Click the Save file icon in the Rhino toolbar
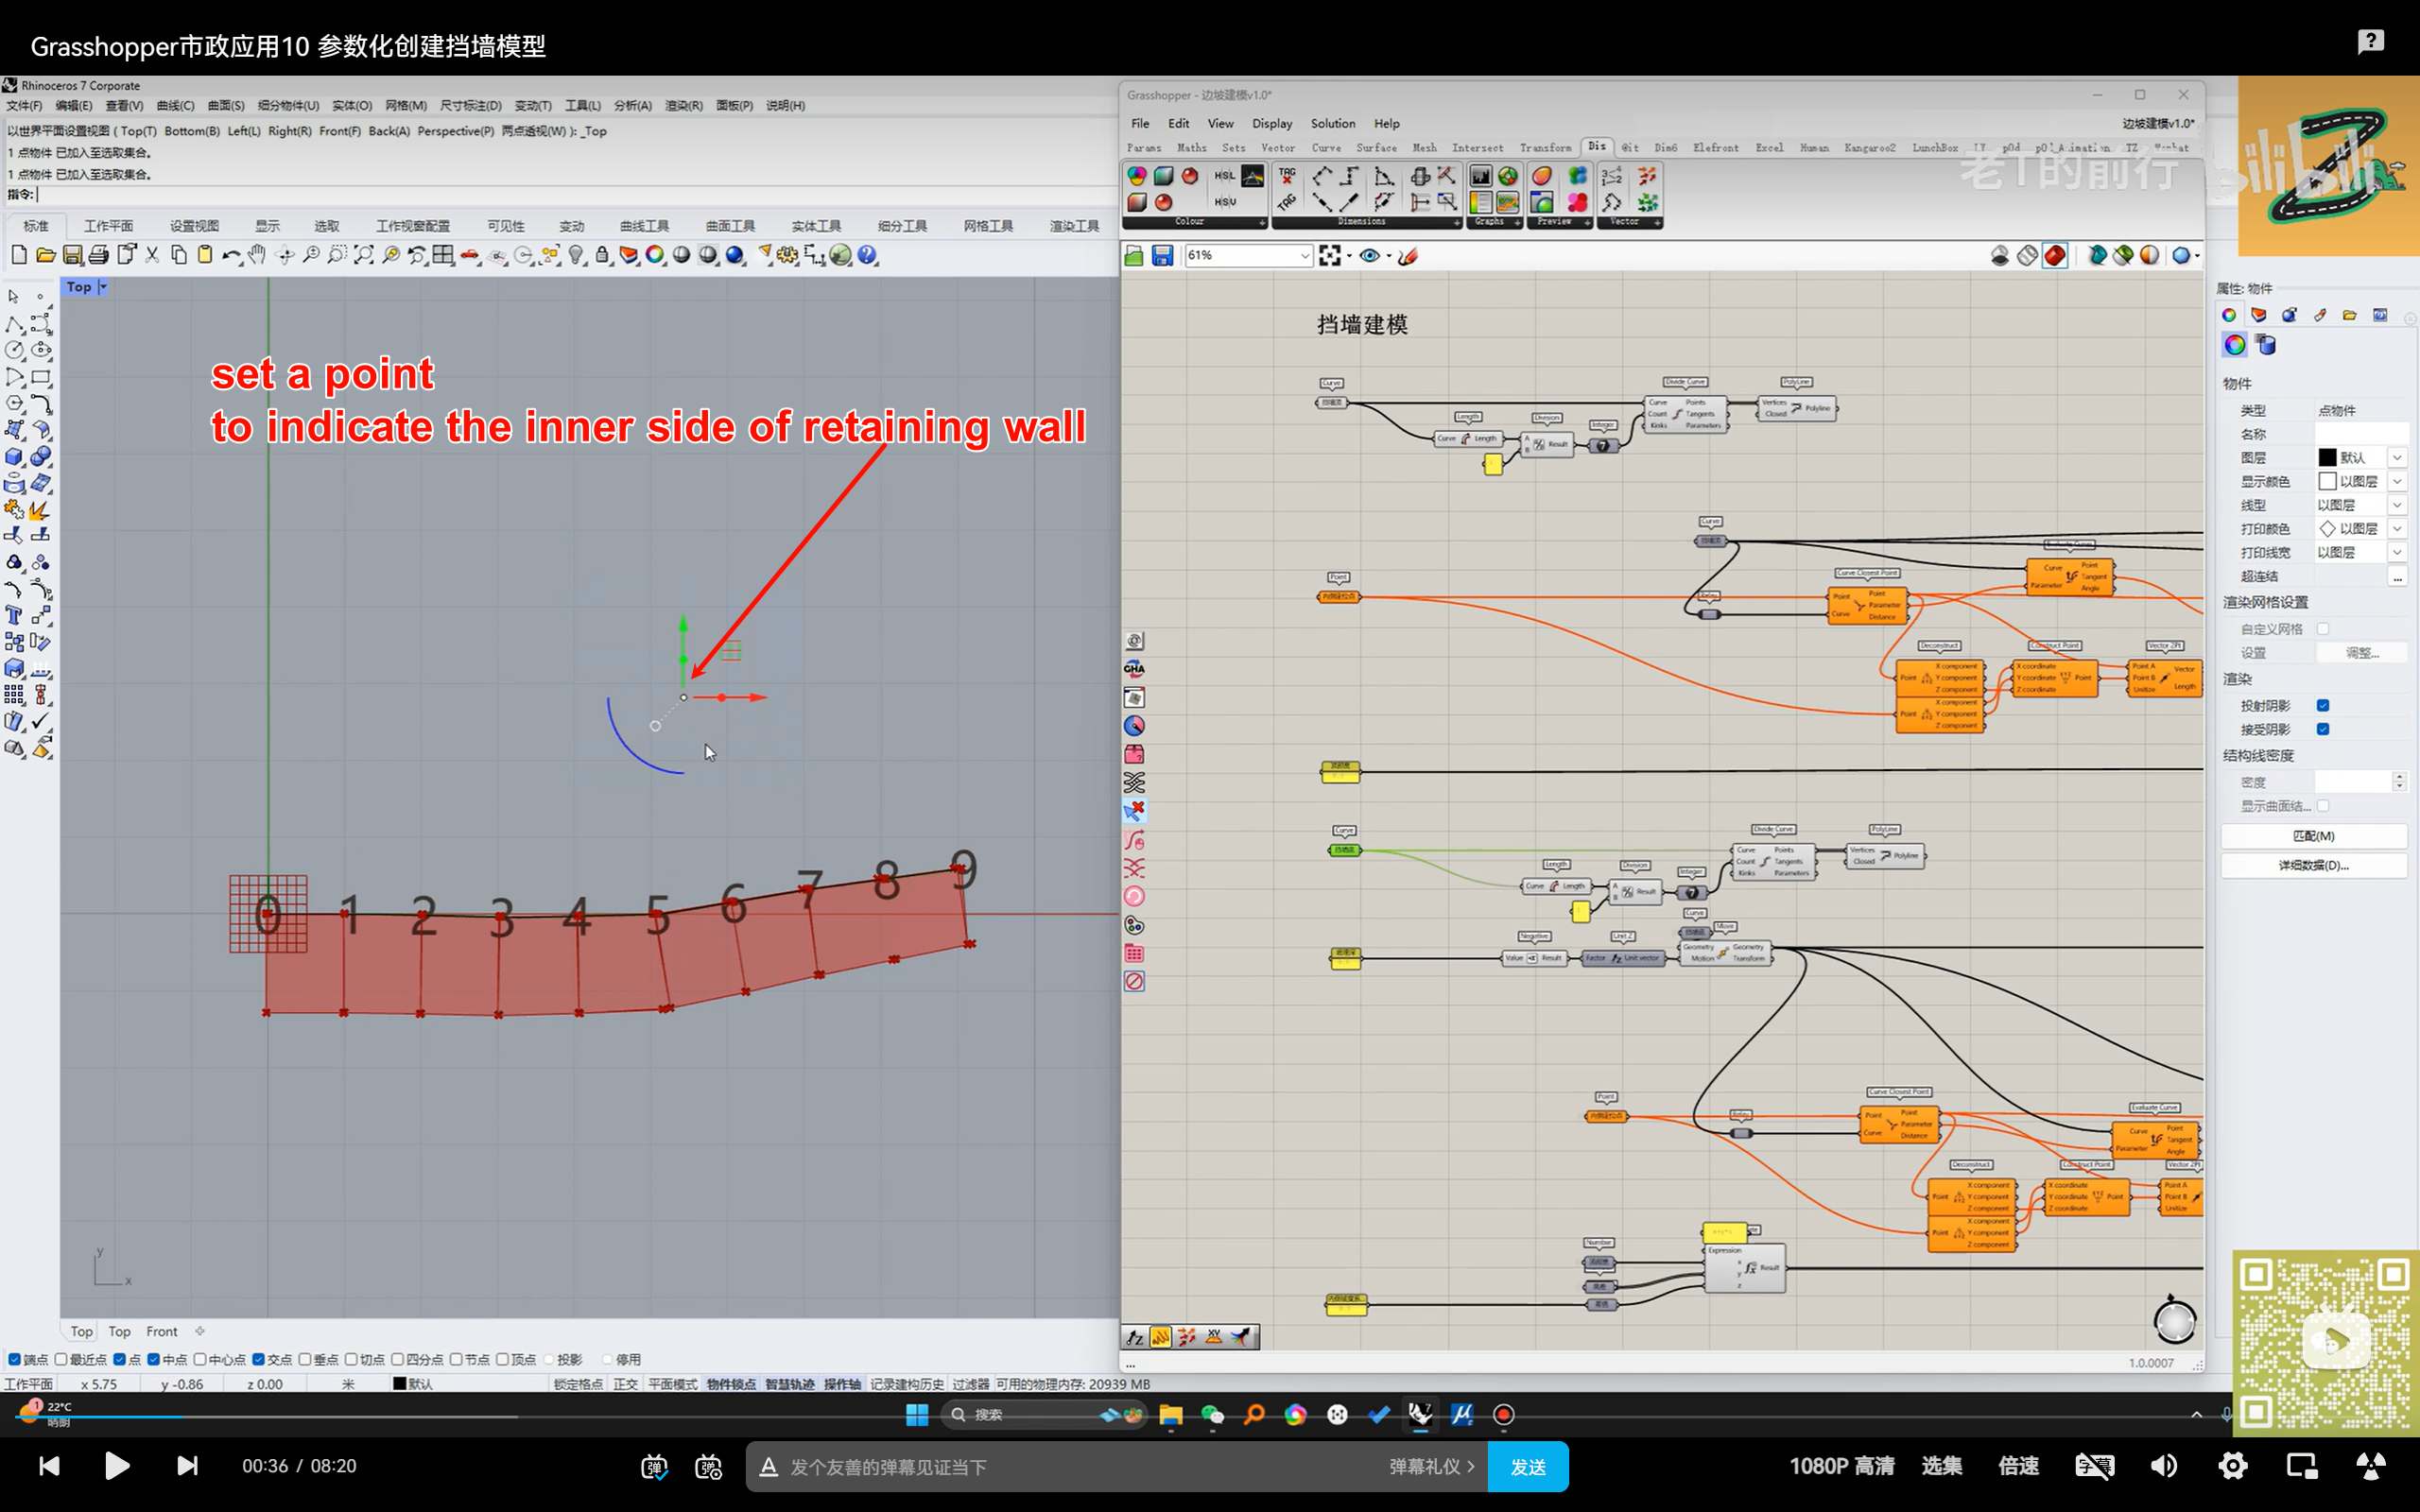 pyautogui.click(x=72, y=256)
